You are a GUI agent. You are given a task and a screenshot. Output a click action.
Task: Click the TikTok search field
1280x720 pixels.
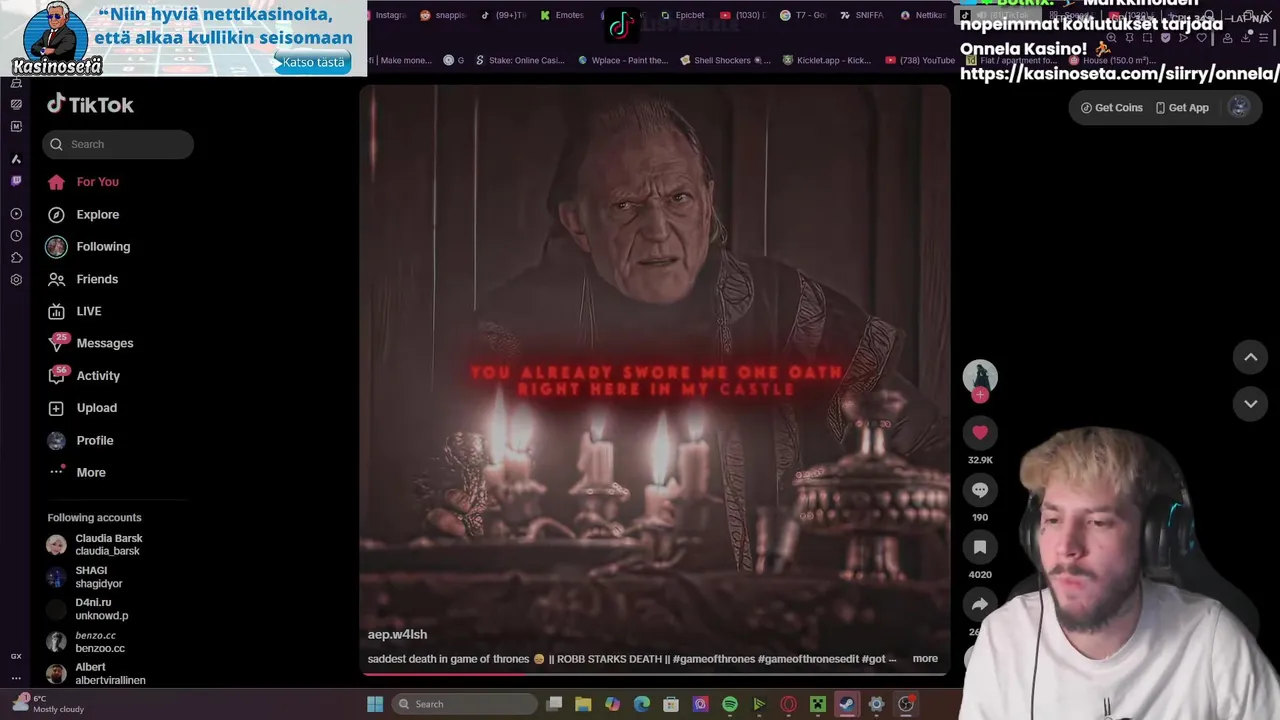coord(118,144)
